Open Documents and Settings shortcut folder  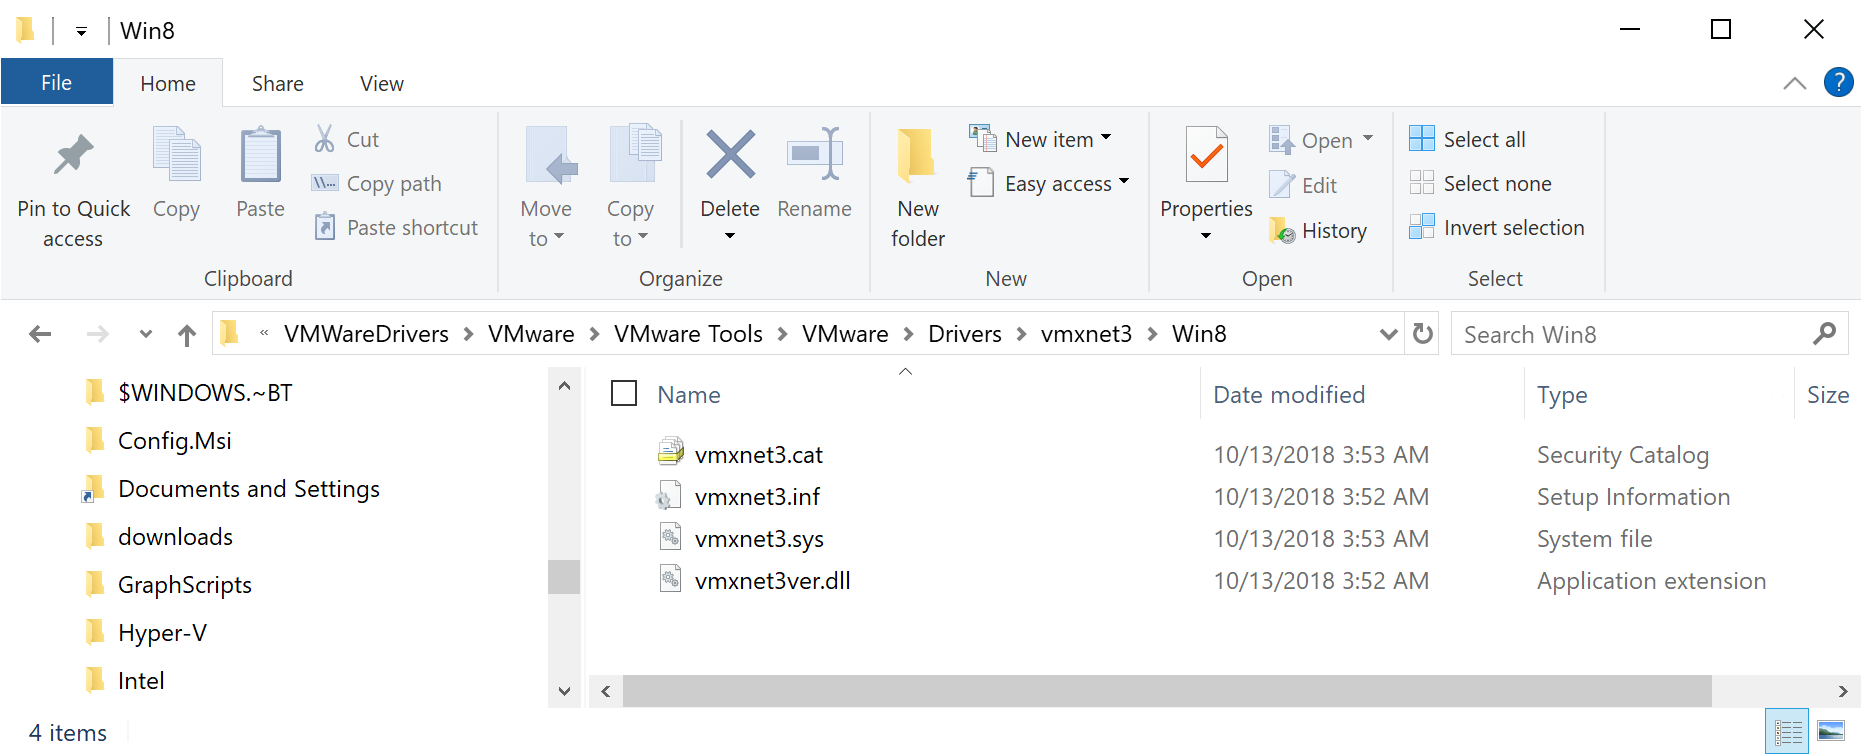point(249,489)
